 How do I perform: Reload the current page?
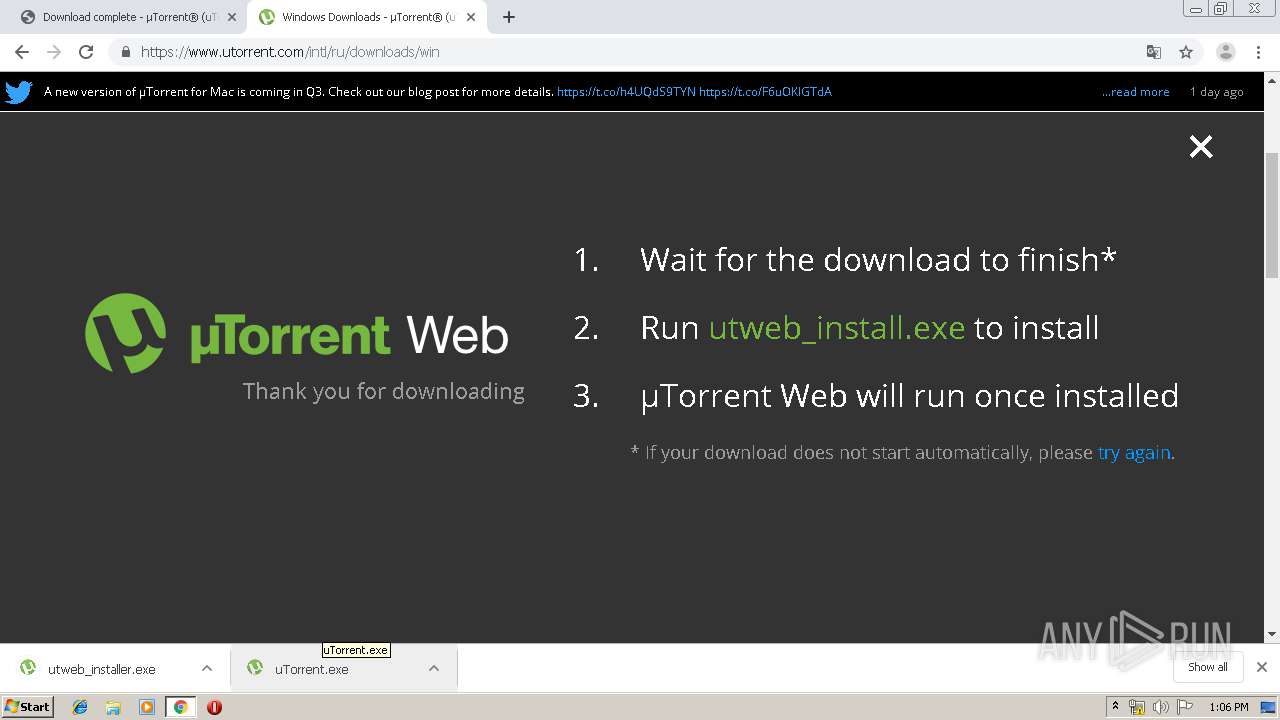[86, 52]
